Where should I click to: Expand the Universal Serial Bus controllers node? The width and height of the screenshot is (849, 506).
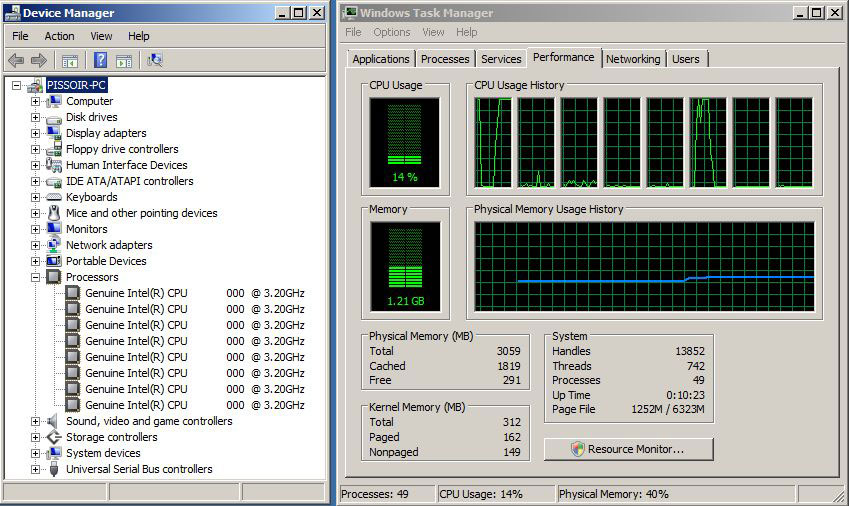click(35, 469)
